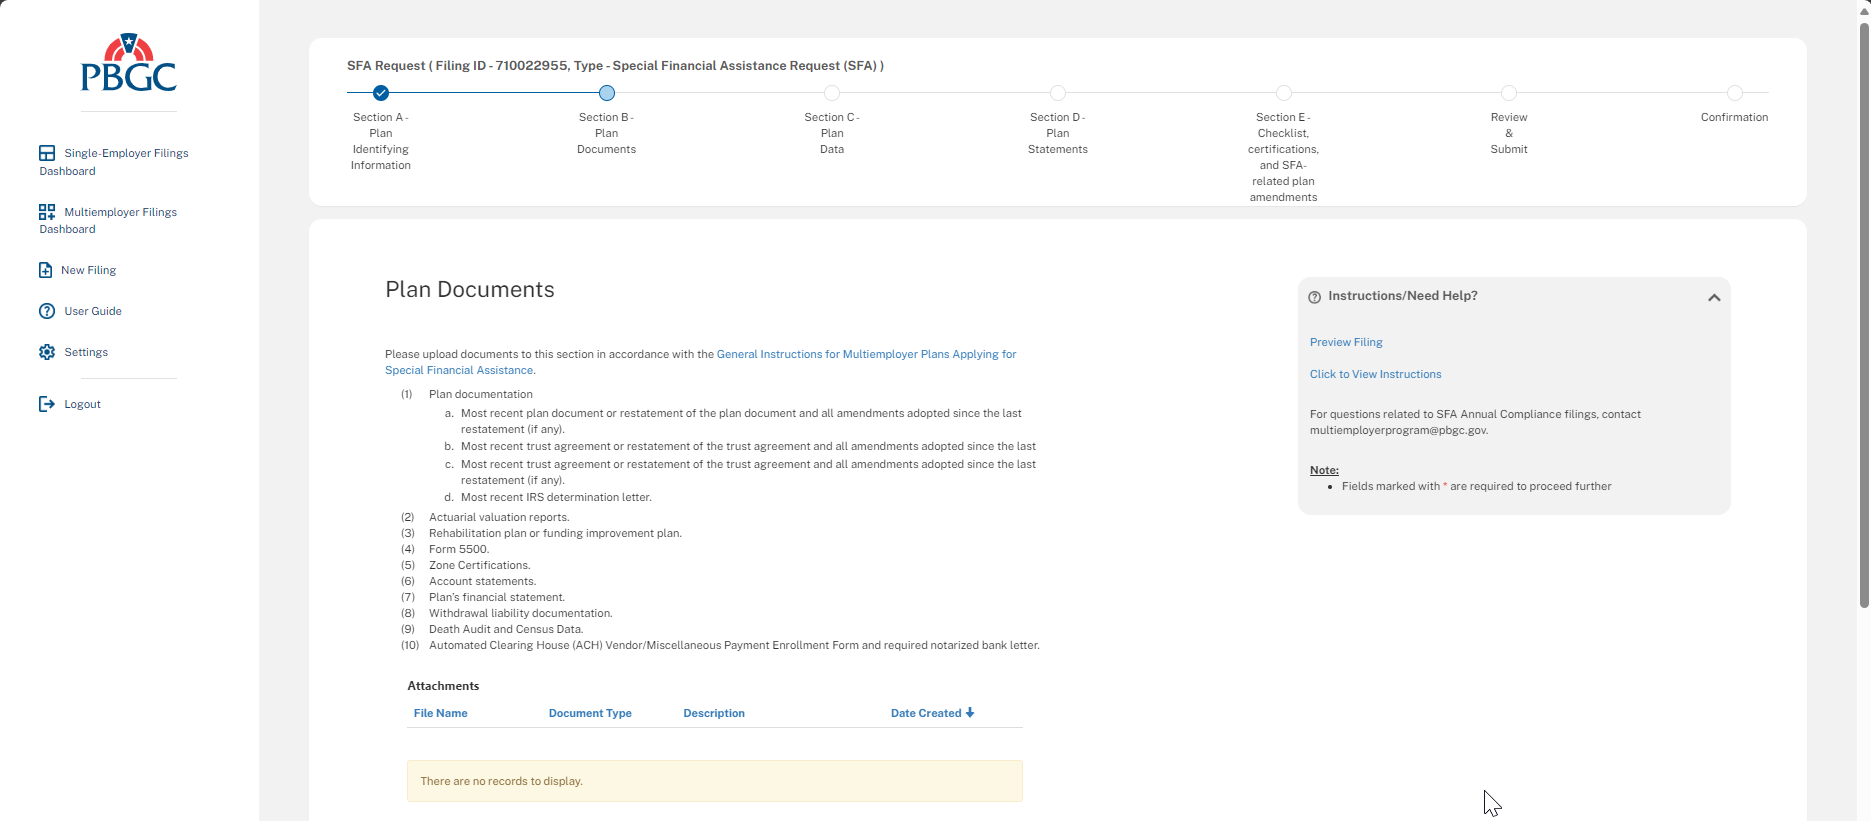
Task: Select the Section B Plan Documents step
Action: pyautogui.click(x=607, y=93)
